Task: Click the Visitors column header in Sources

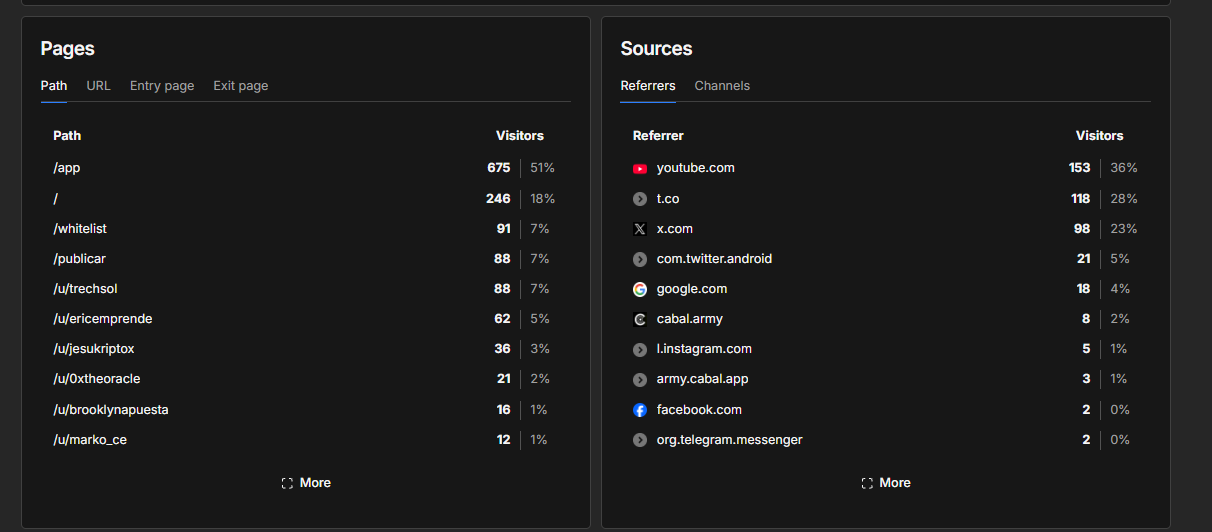Action: [1100, 136]
